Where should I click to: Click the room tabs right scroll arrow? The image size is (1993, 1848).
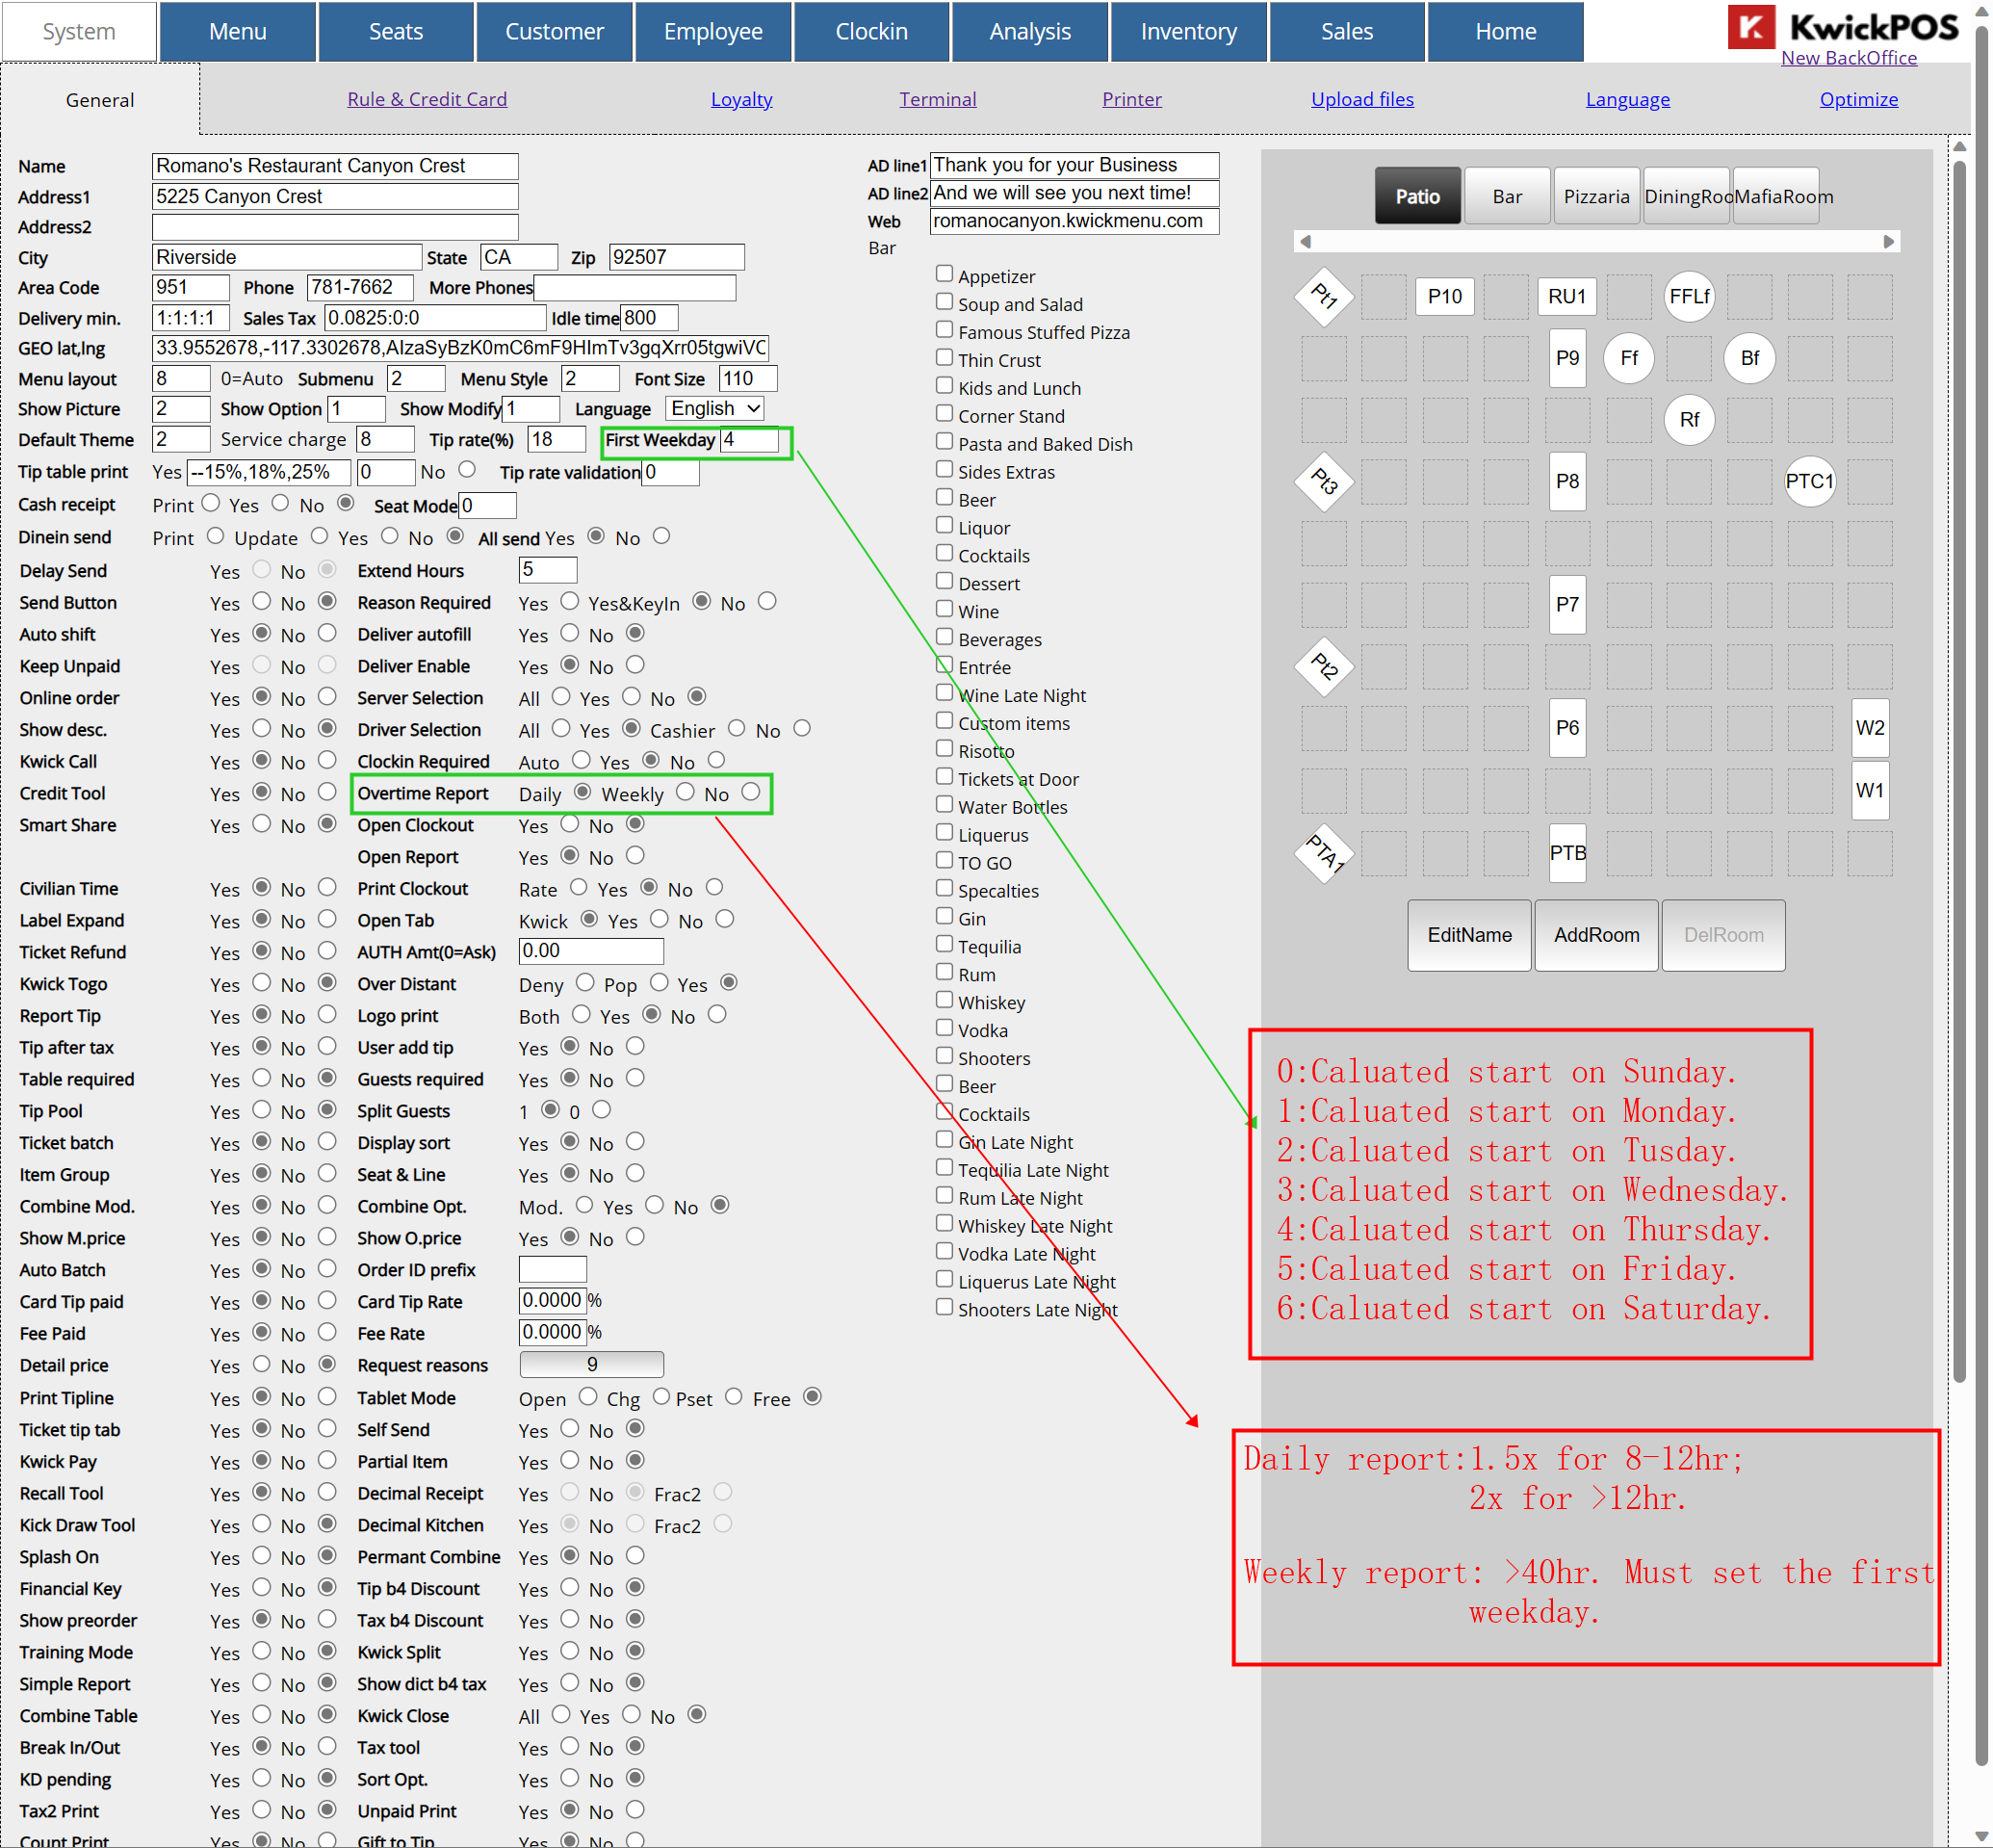1888,242
